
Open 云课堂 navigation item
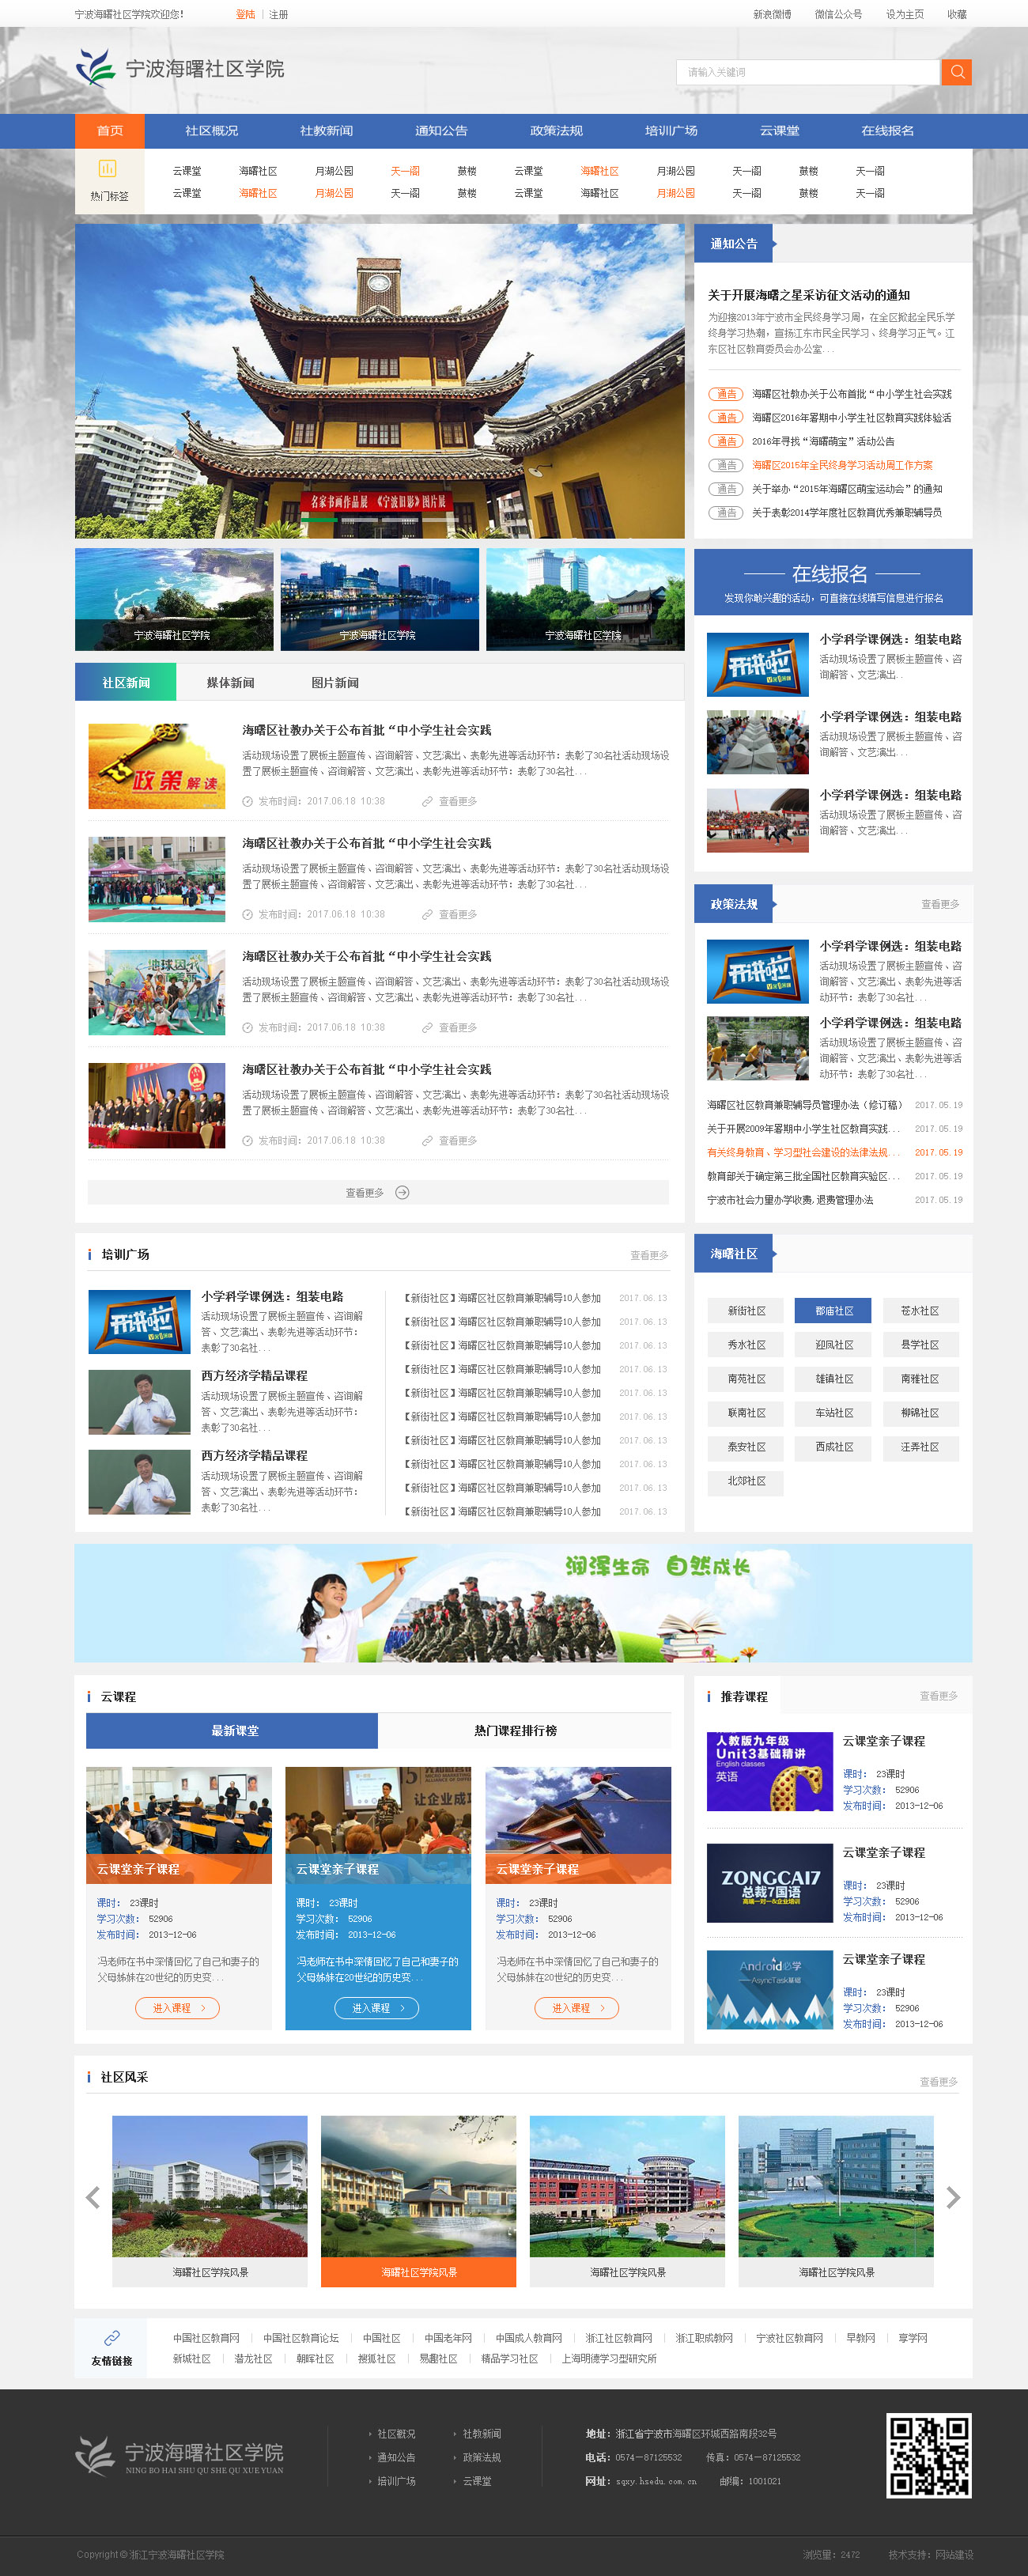(x=779, y=131)
